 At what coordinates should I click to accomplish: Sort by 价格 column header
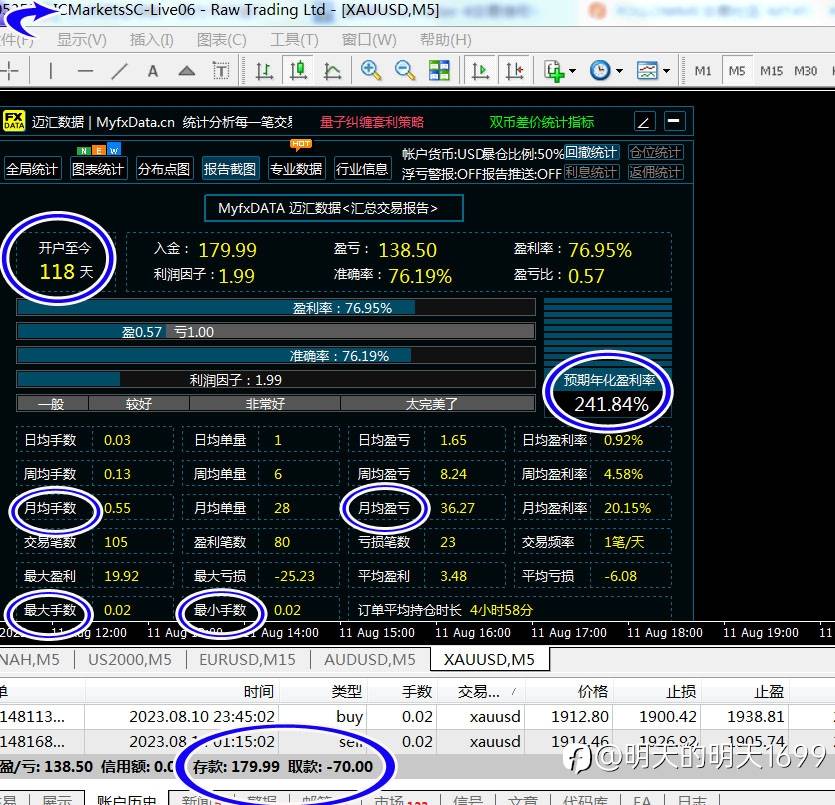pos(569,692)
